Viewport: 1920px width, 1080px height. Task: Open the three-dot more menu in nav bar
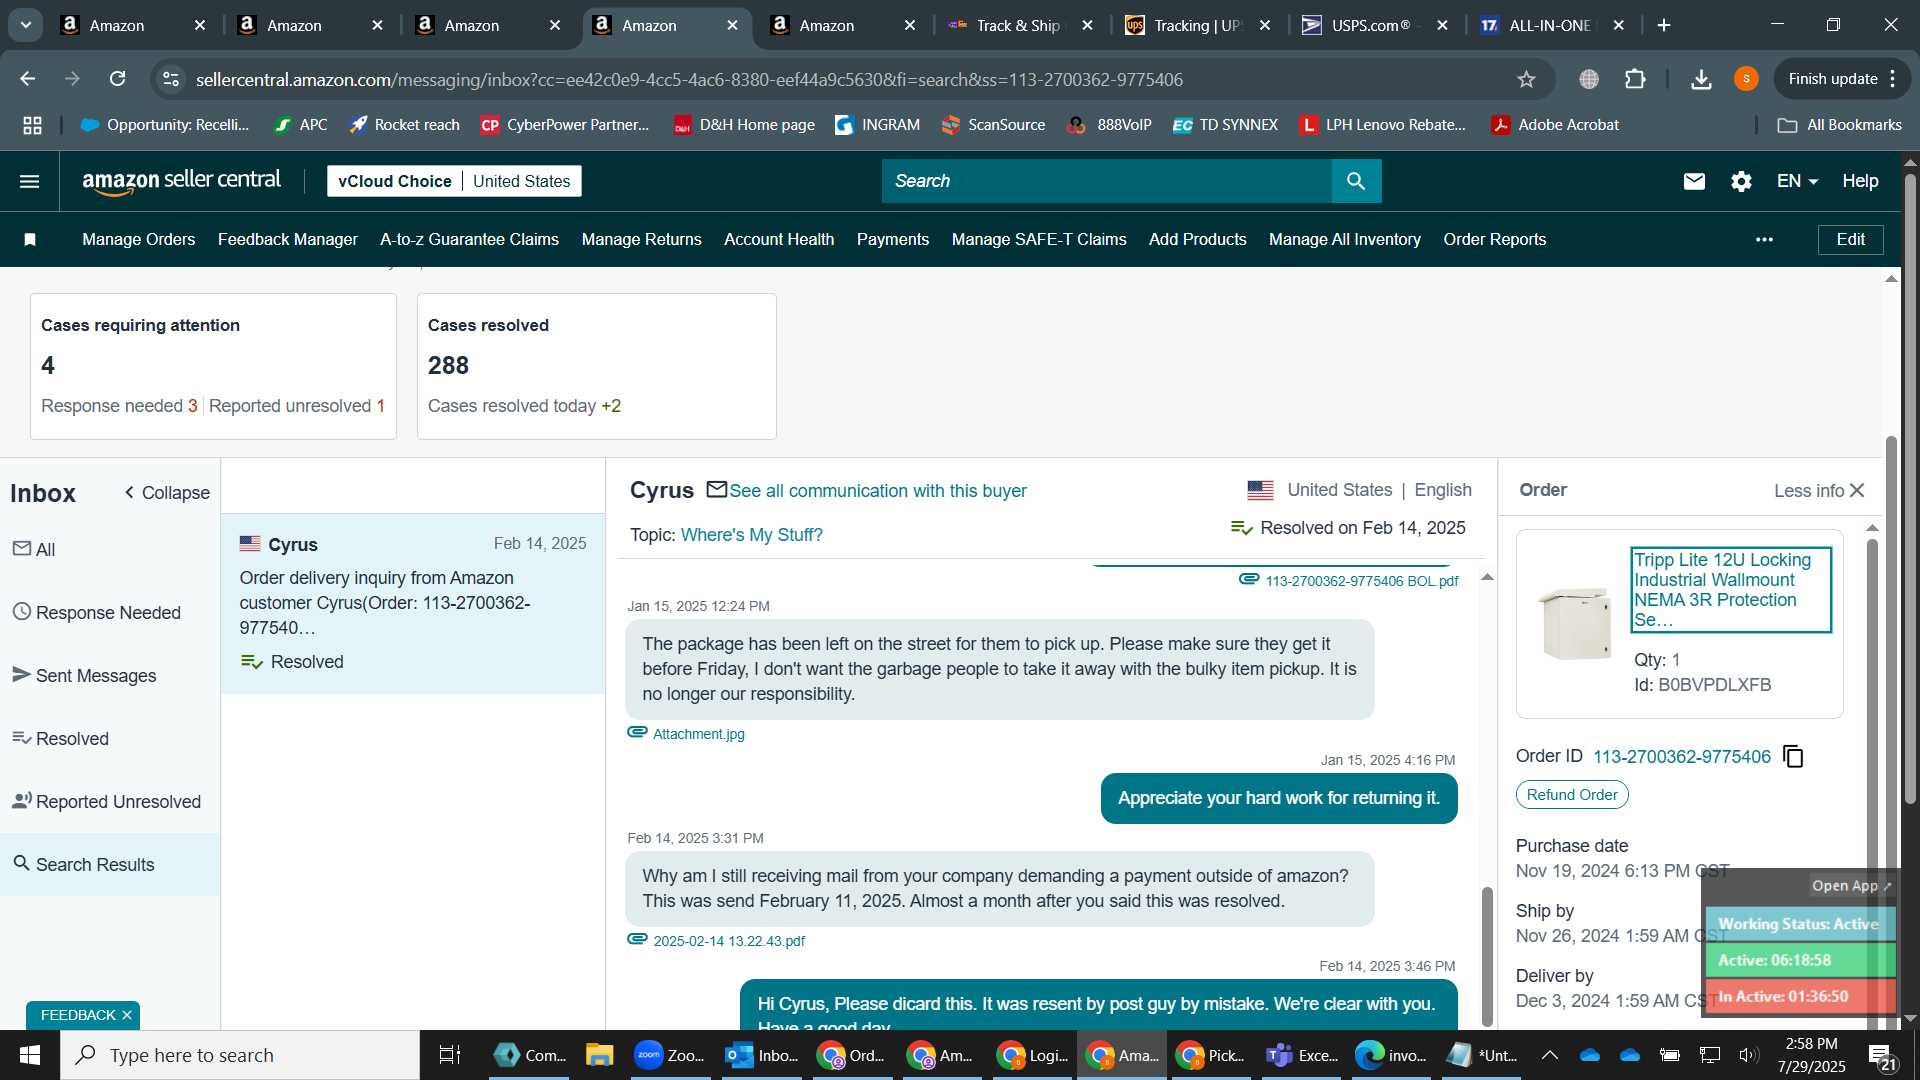click(1764, 239)
